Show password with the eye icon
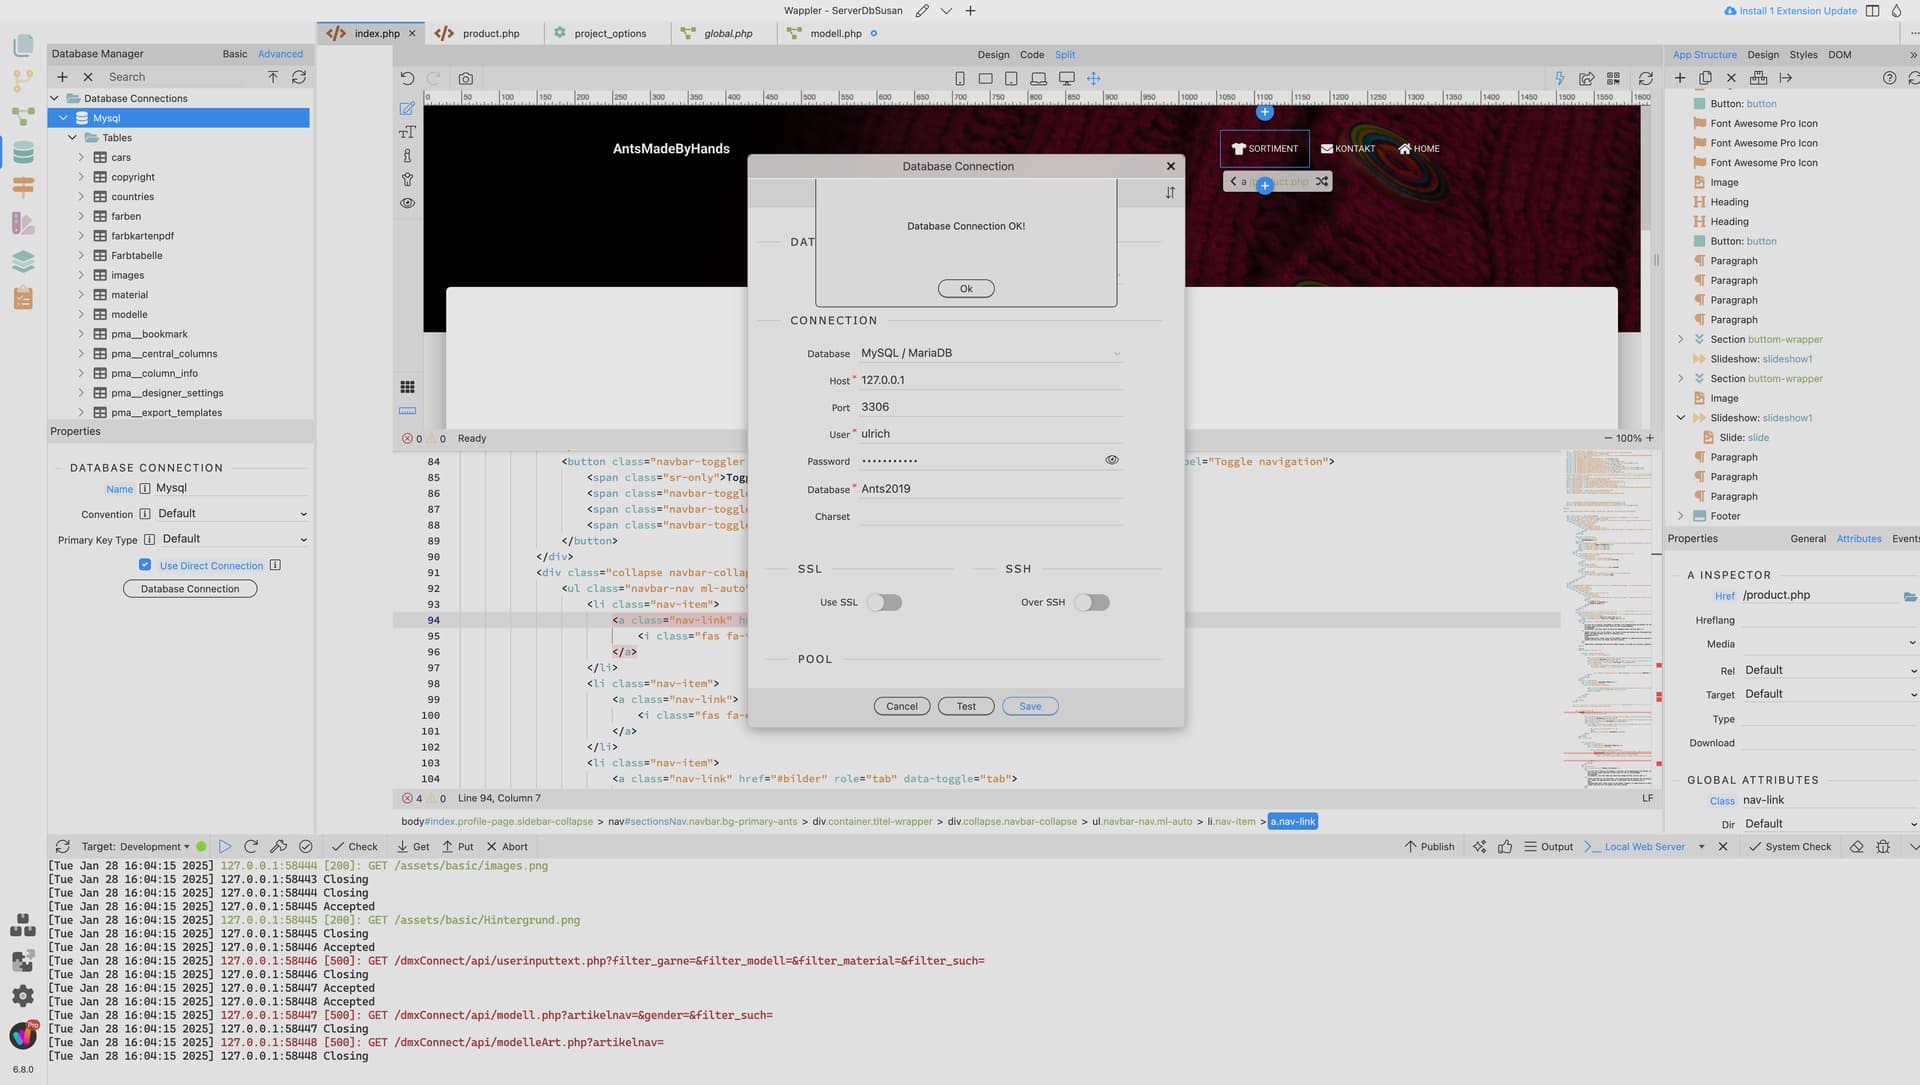The height and width of the screenshot is (1085, 1920). (x=1112, y=460)
